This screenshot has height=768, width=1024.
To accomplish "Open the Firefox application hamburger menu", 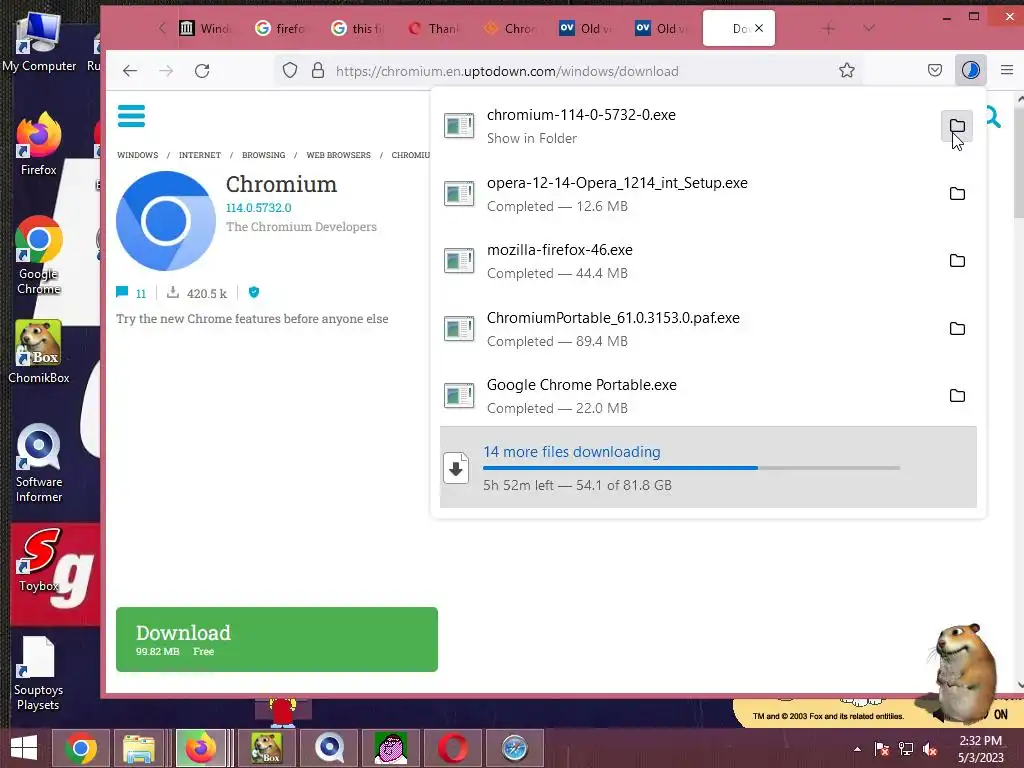I will 1006,71.
